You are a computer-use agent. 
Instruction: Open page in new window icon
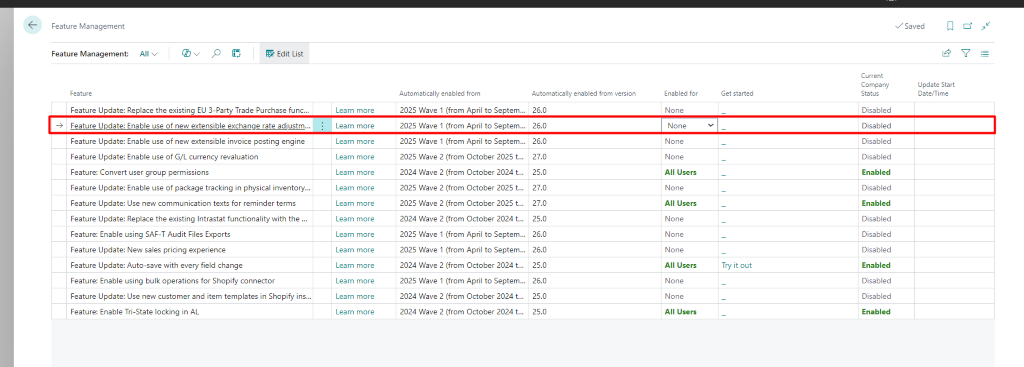(x=968, y=26)
